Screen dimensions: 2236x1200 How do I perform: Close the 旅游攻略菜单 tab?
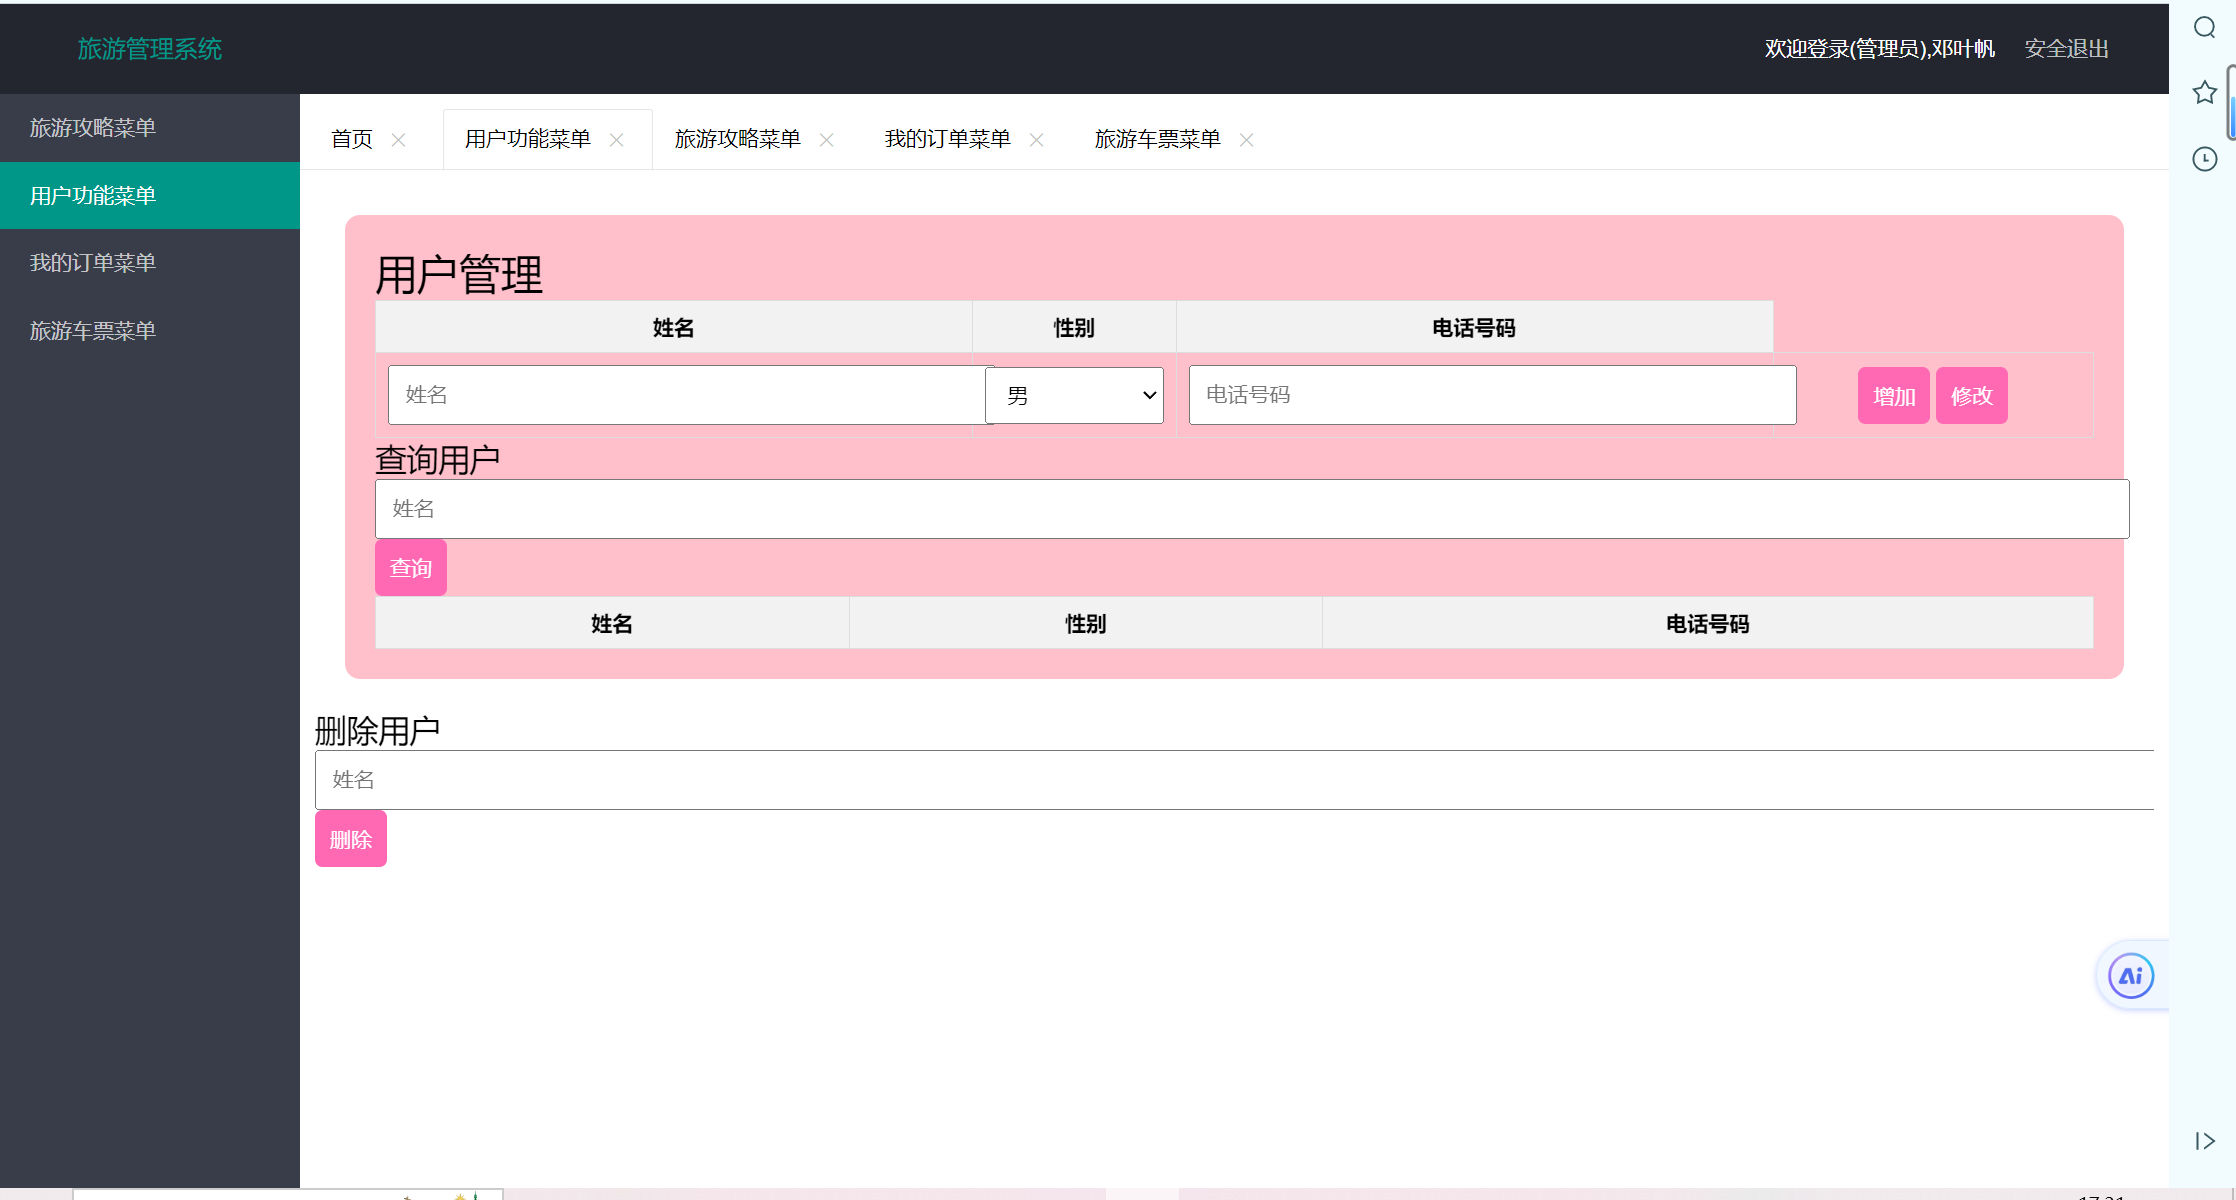[x=827, y=140]
